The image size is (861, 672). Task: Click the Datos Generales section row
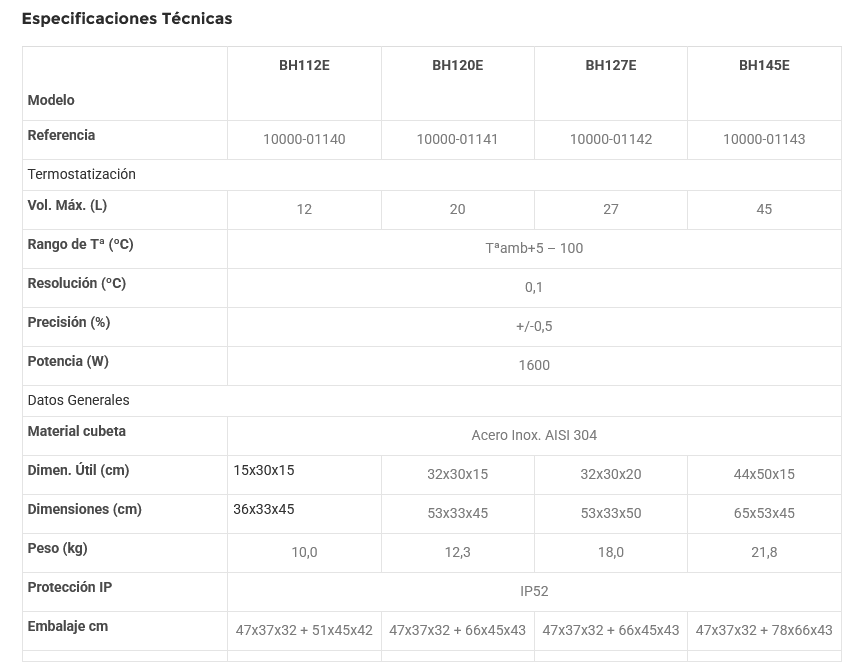click(x=79, y=401)
